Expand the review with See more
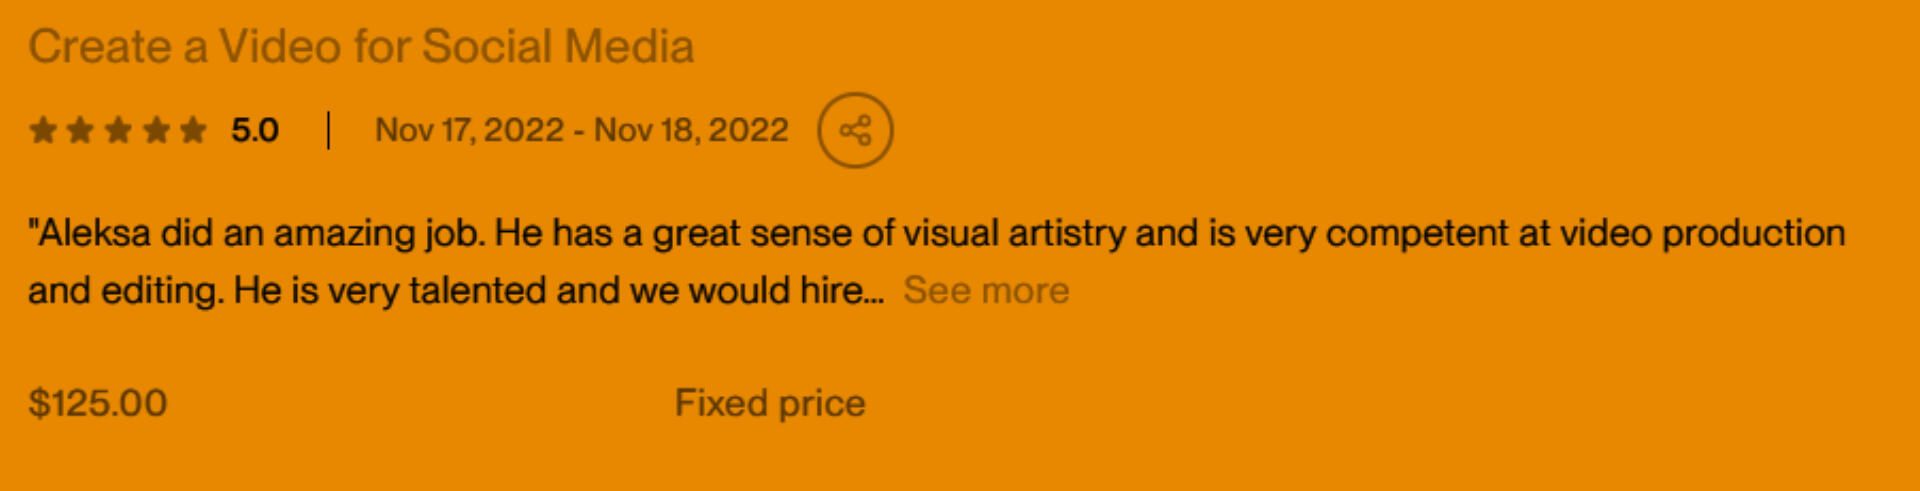 [986, 290]
